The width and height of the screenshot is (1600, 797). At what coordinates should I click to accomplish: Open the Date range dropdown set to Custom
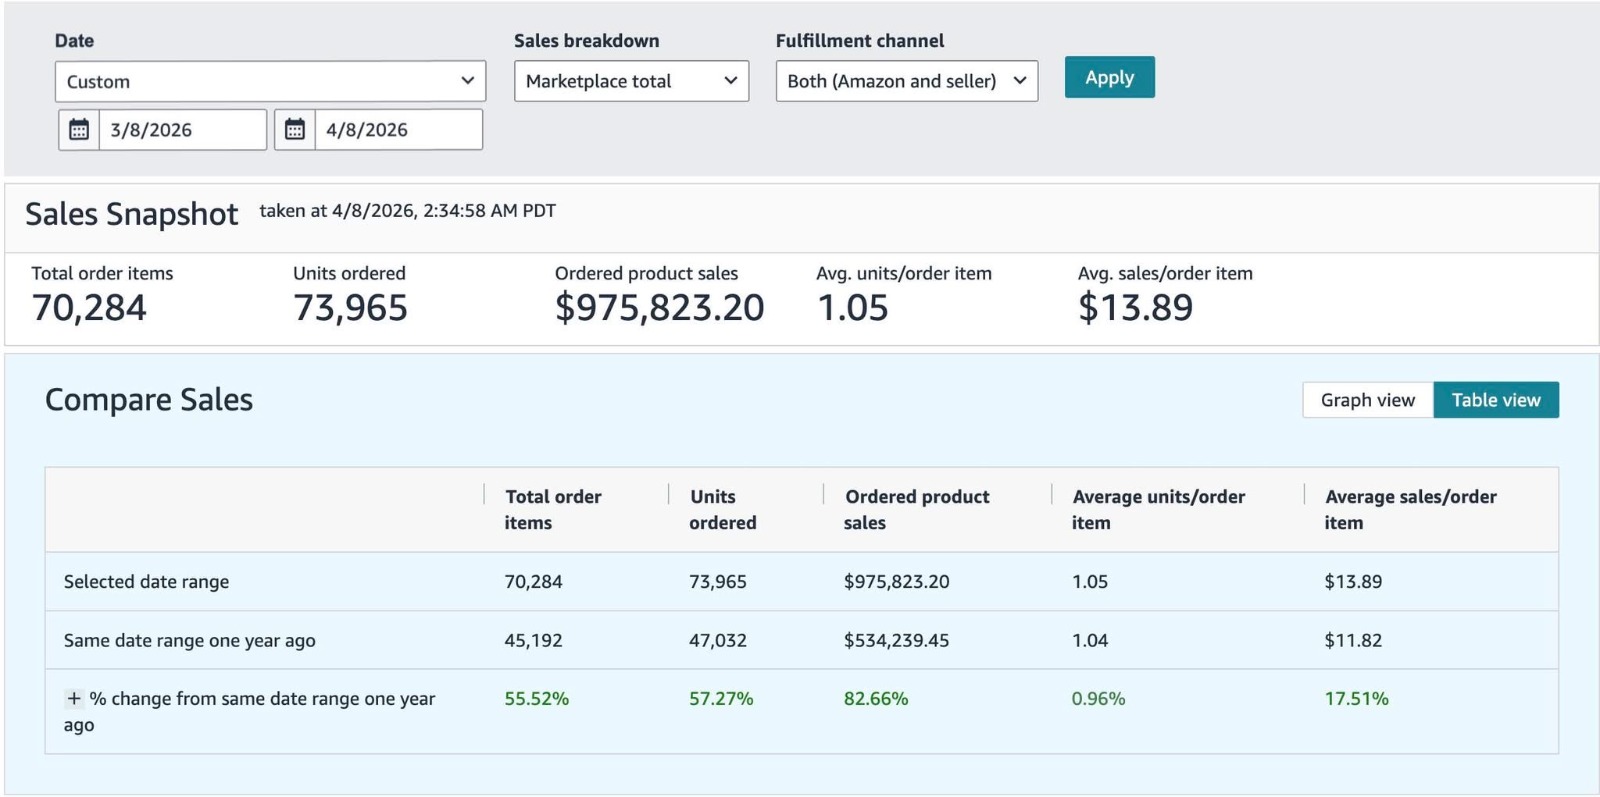tap(270, 81)
